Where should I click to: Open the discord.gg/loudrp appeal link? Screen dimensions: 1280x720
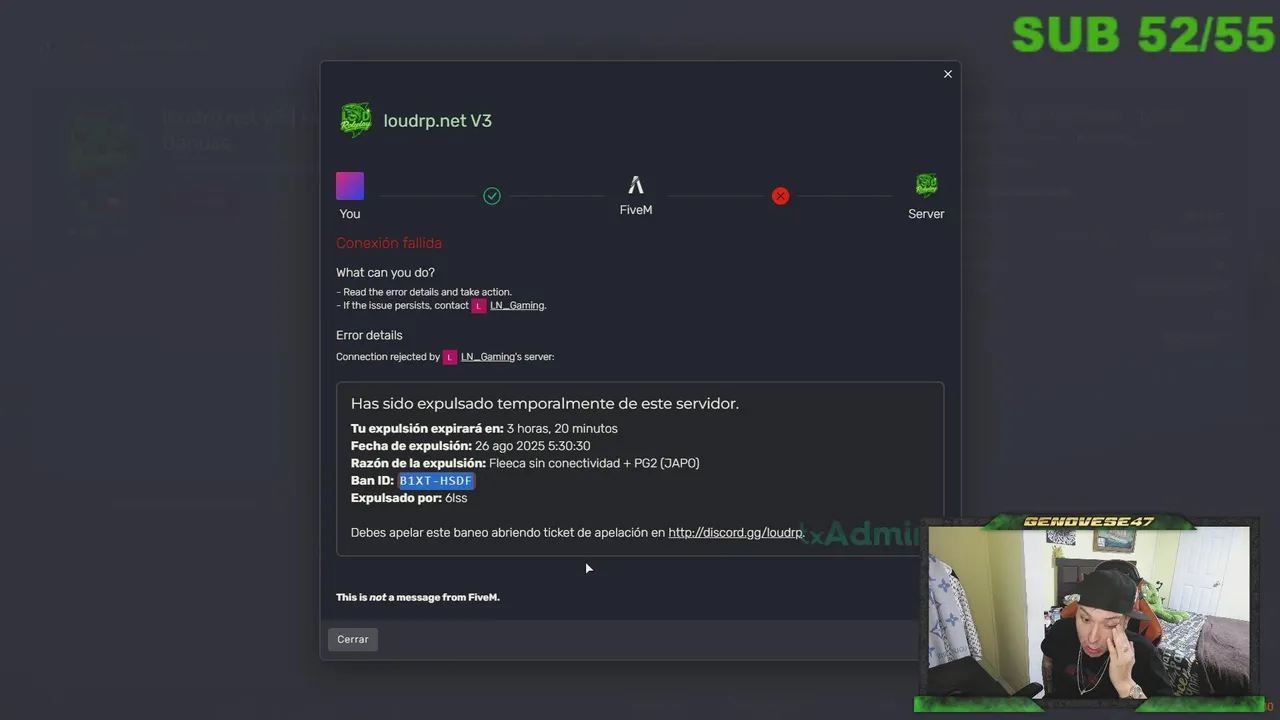(736, 533)
